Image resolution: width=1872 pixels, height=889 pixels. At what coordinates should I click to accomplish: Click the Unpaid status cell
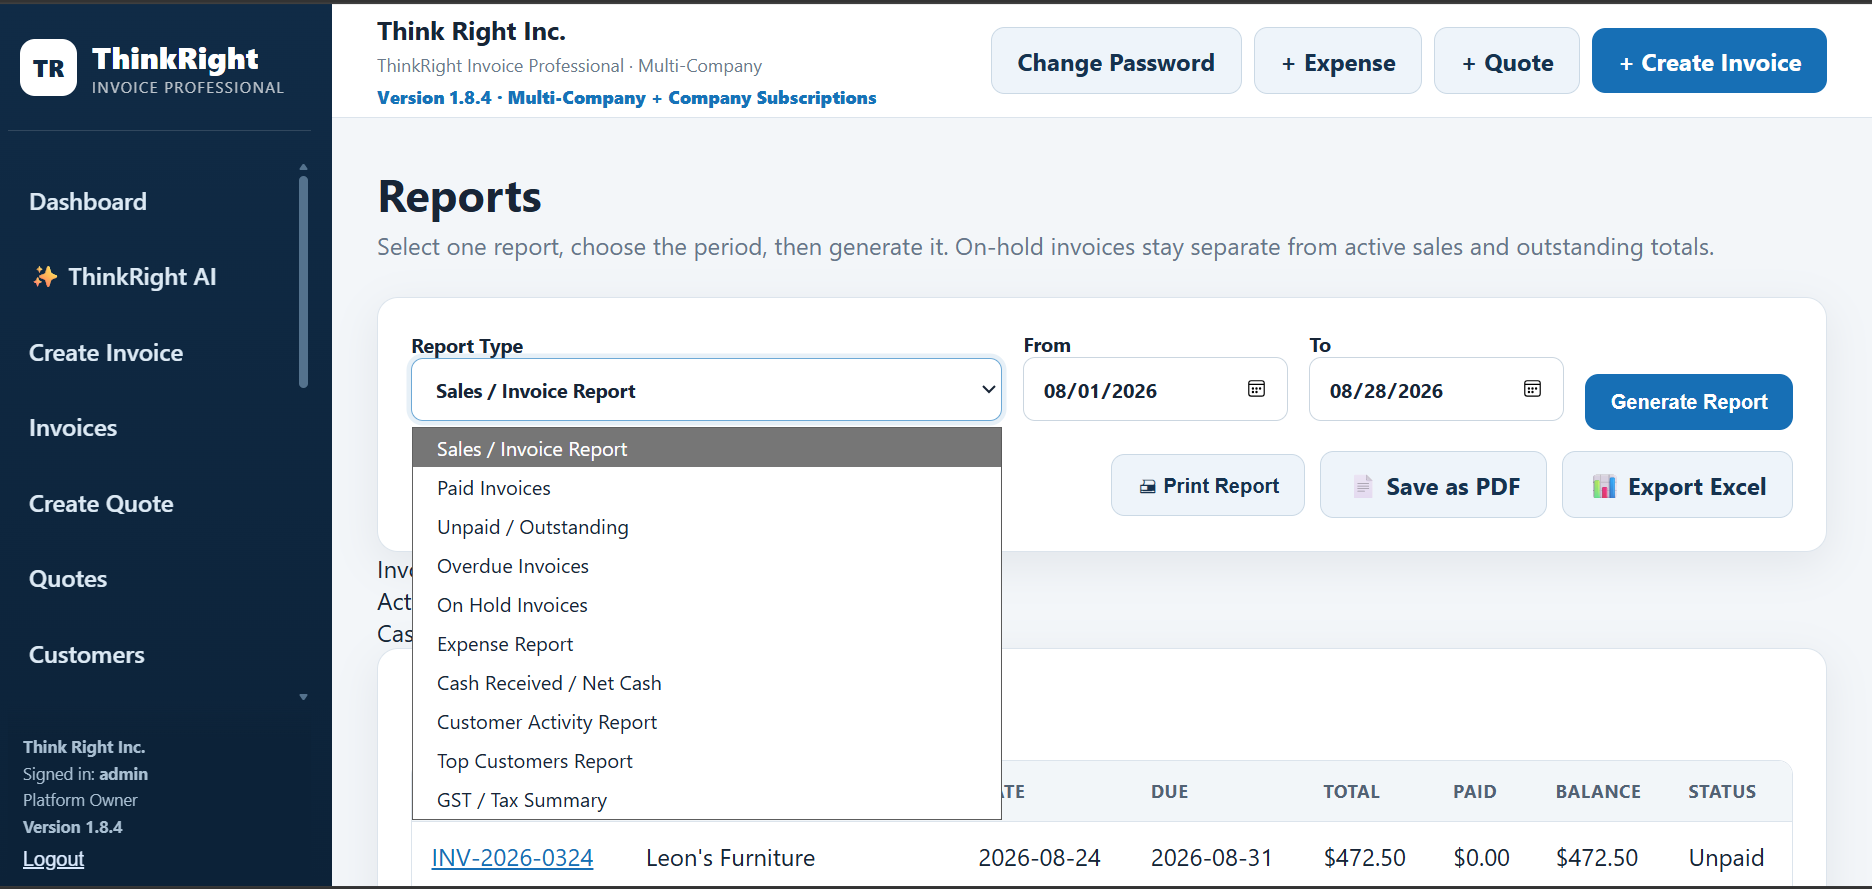1726,858
